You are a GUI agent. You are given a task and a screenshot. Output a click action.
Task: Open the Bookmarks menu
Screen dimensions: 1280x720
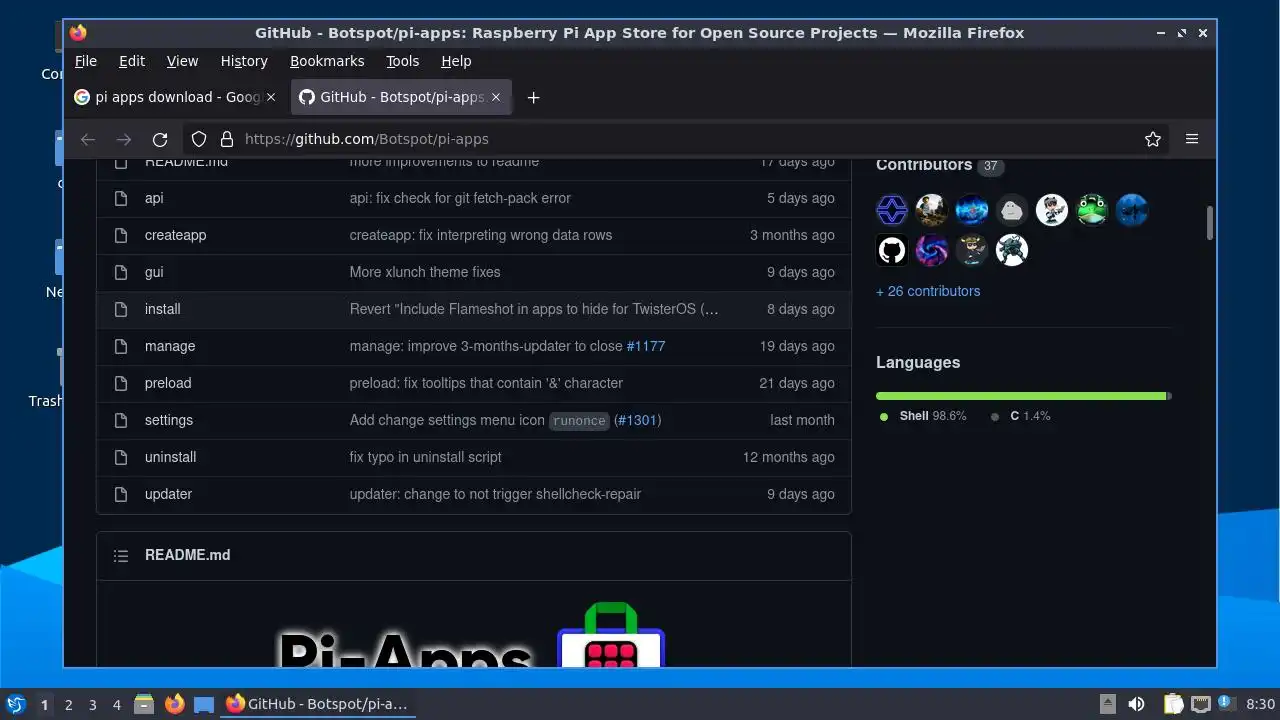(x=327, y=61)
